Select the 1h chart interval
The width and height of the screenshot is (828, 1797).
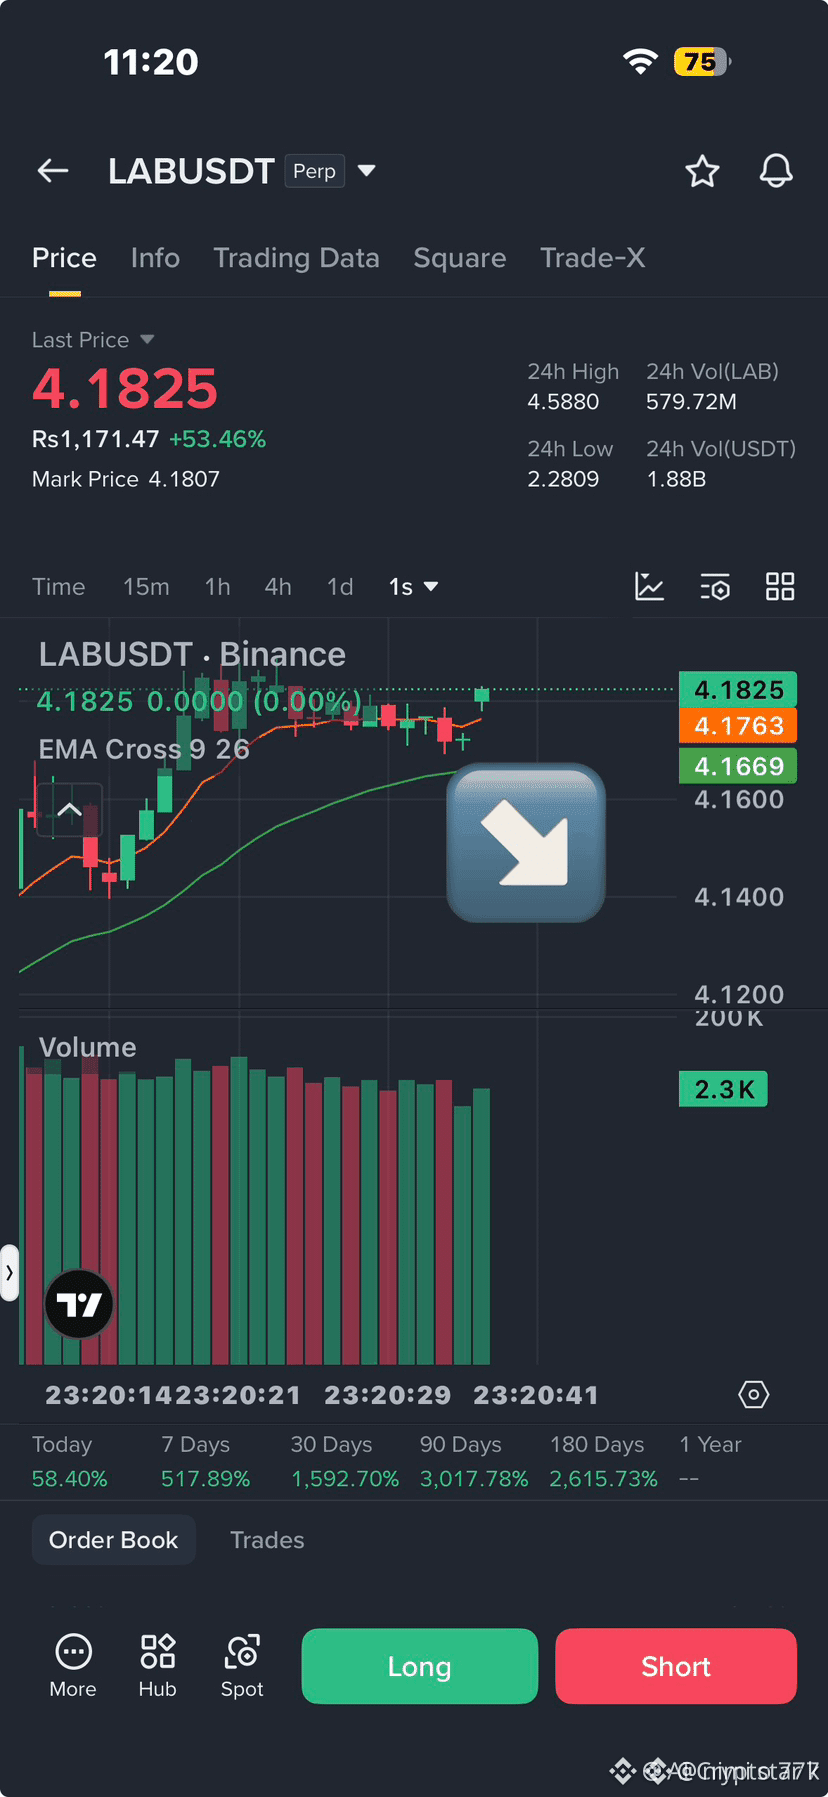click(217, 587)
